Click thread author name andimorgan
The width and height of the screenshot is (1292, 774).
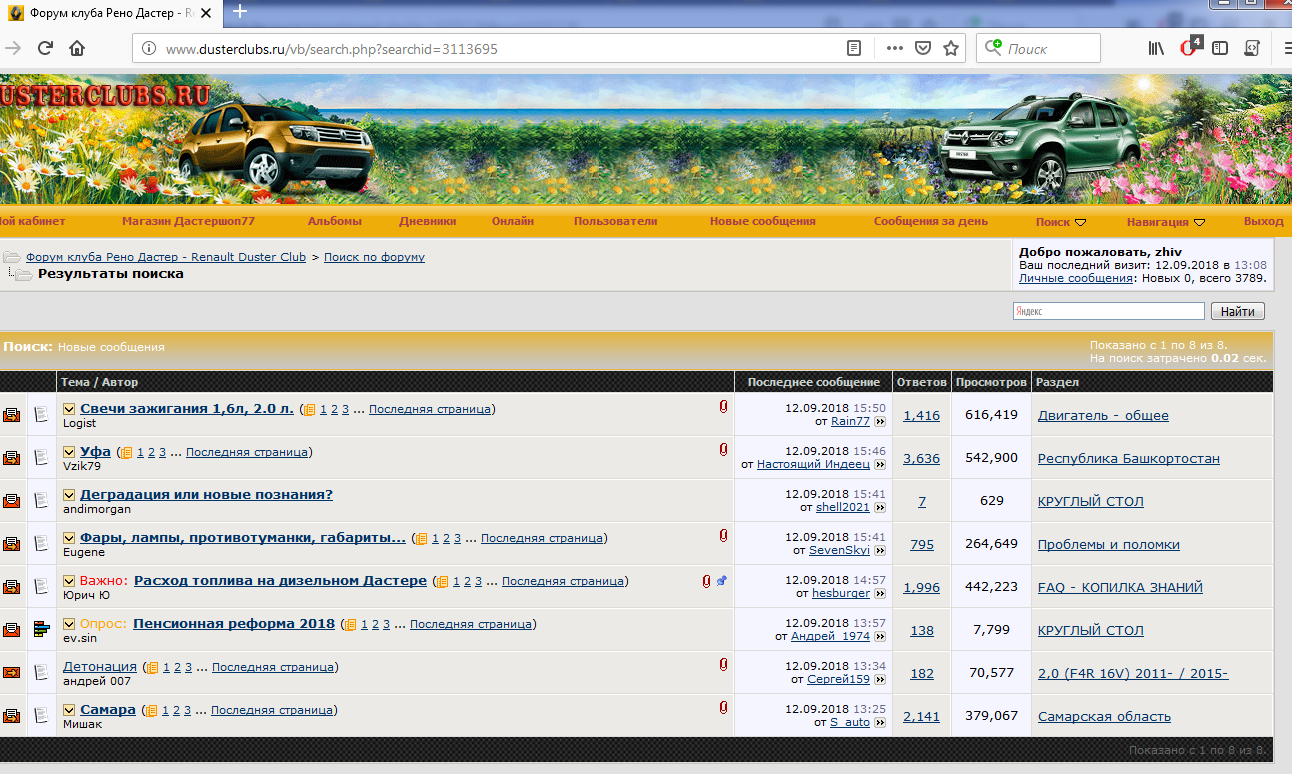(97, 509)
